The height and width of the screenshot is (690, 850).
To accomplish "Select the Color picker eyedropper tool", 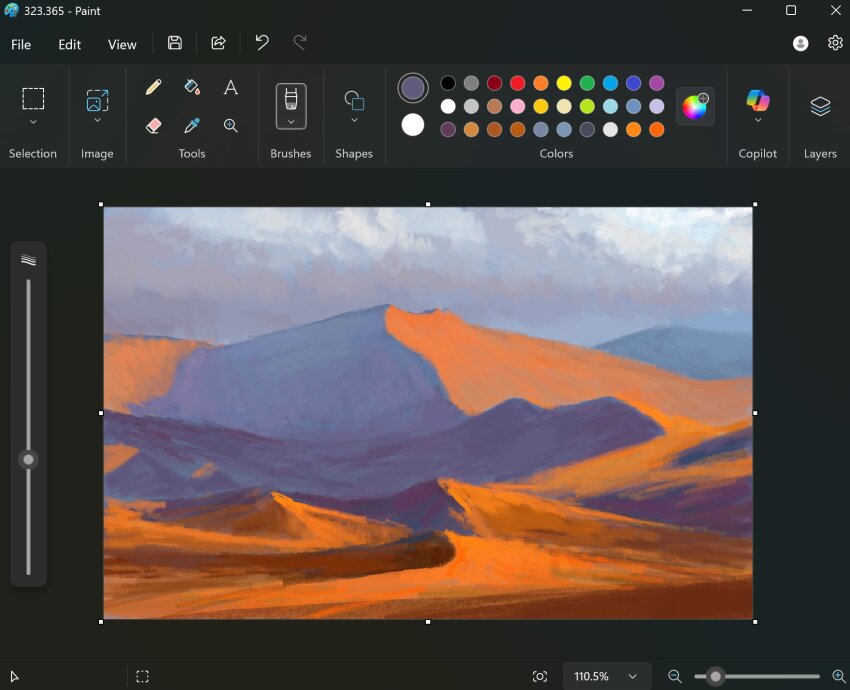I will 192,124.
